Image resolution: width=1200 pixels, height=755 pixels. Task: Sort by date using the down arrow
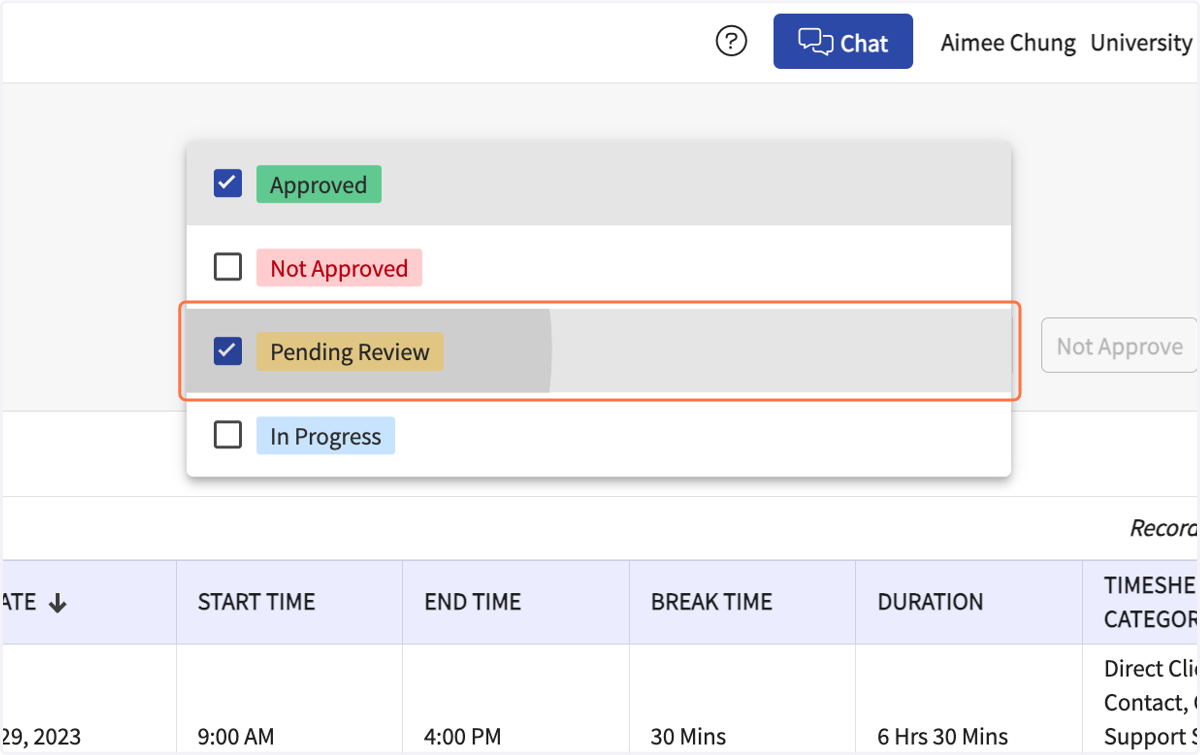pyautogui.click(x=58, y=603)
